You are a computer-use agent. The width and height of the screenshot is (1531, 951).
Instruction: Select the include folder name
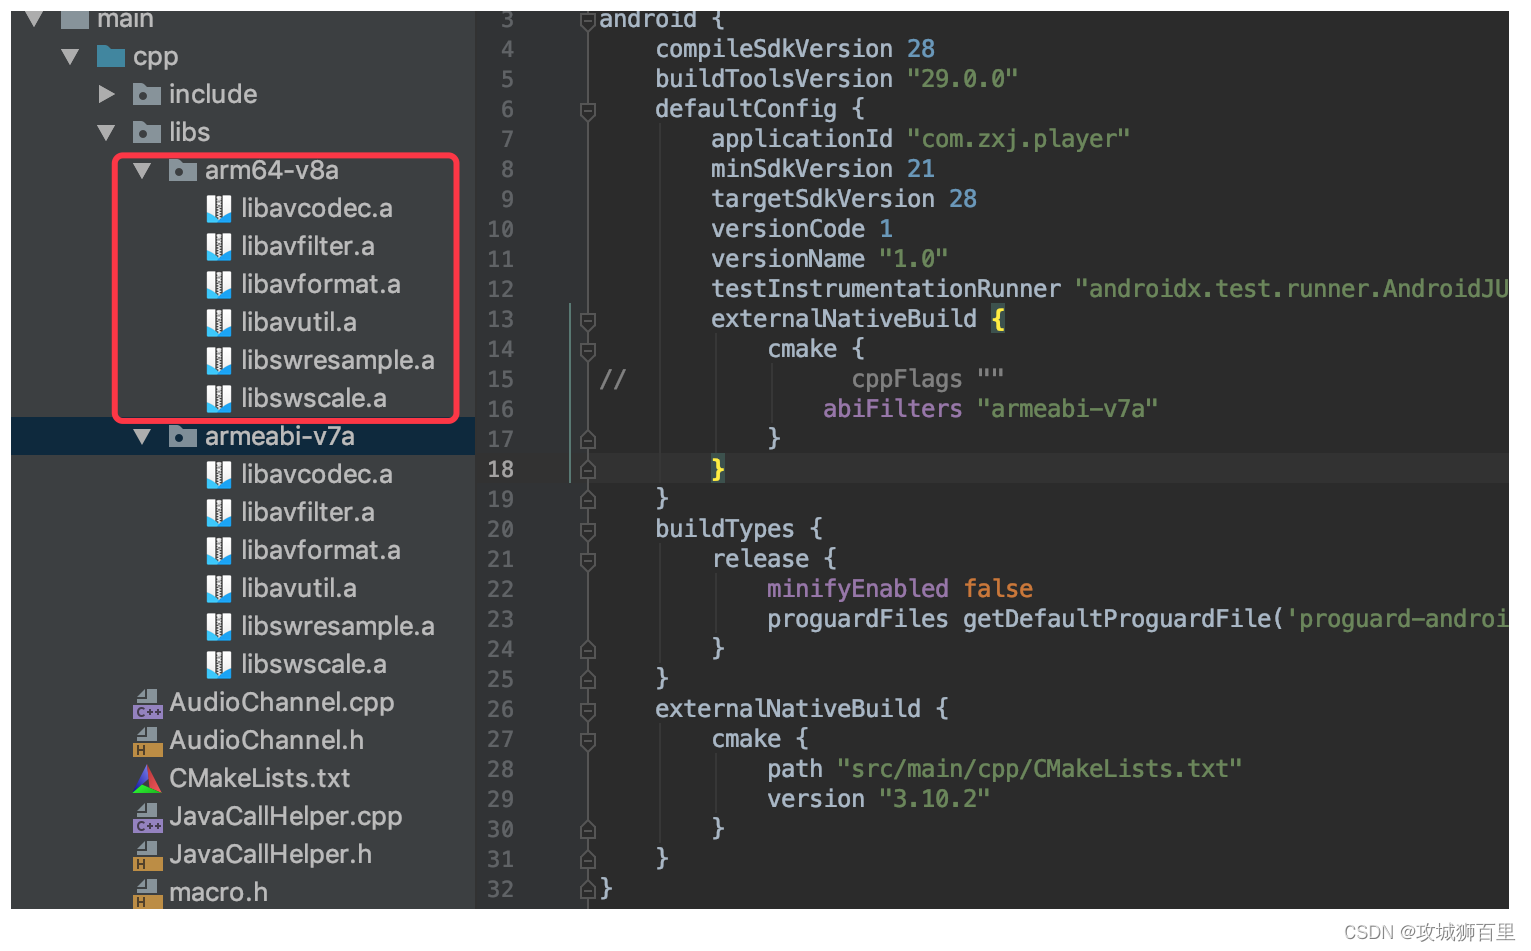click(213, 94)
